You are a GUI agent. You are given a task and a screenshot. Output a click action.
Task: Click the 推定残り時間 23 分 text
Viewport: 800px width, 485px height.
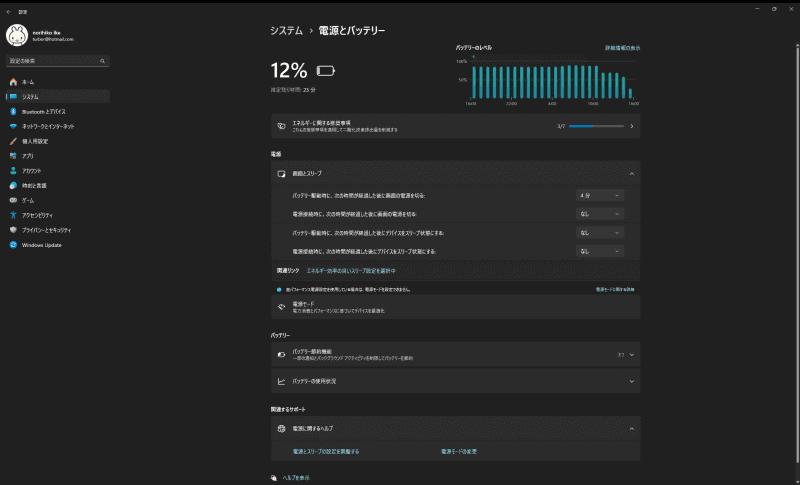(293, 90)
